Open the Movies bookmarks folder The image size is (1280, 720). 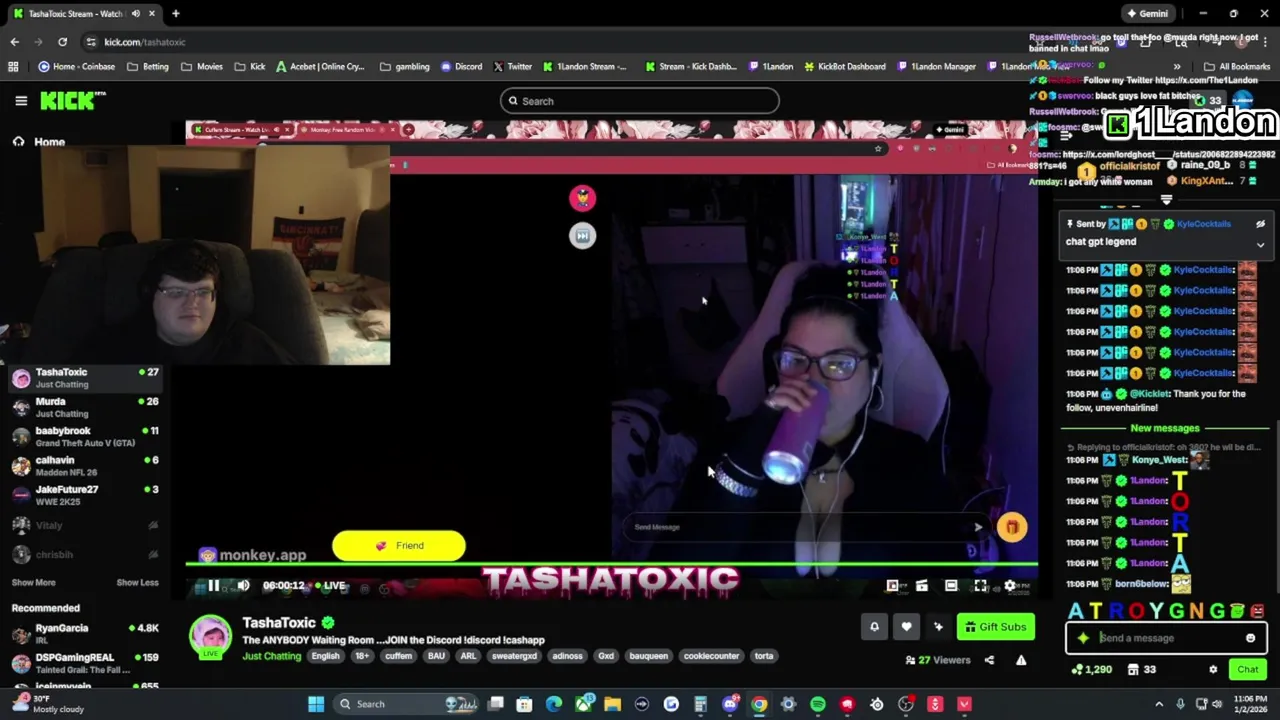pos(201,67)
